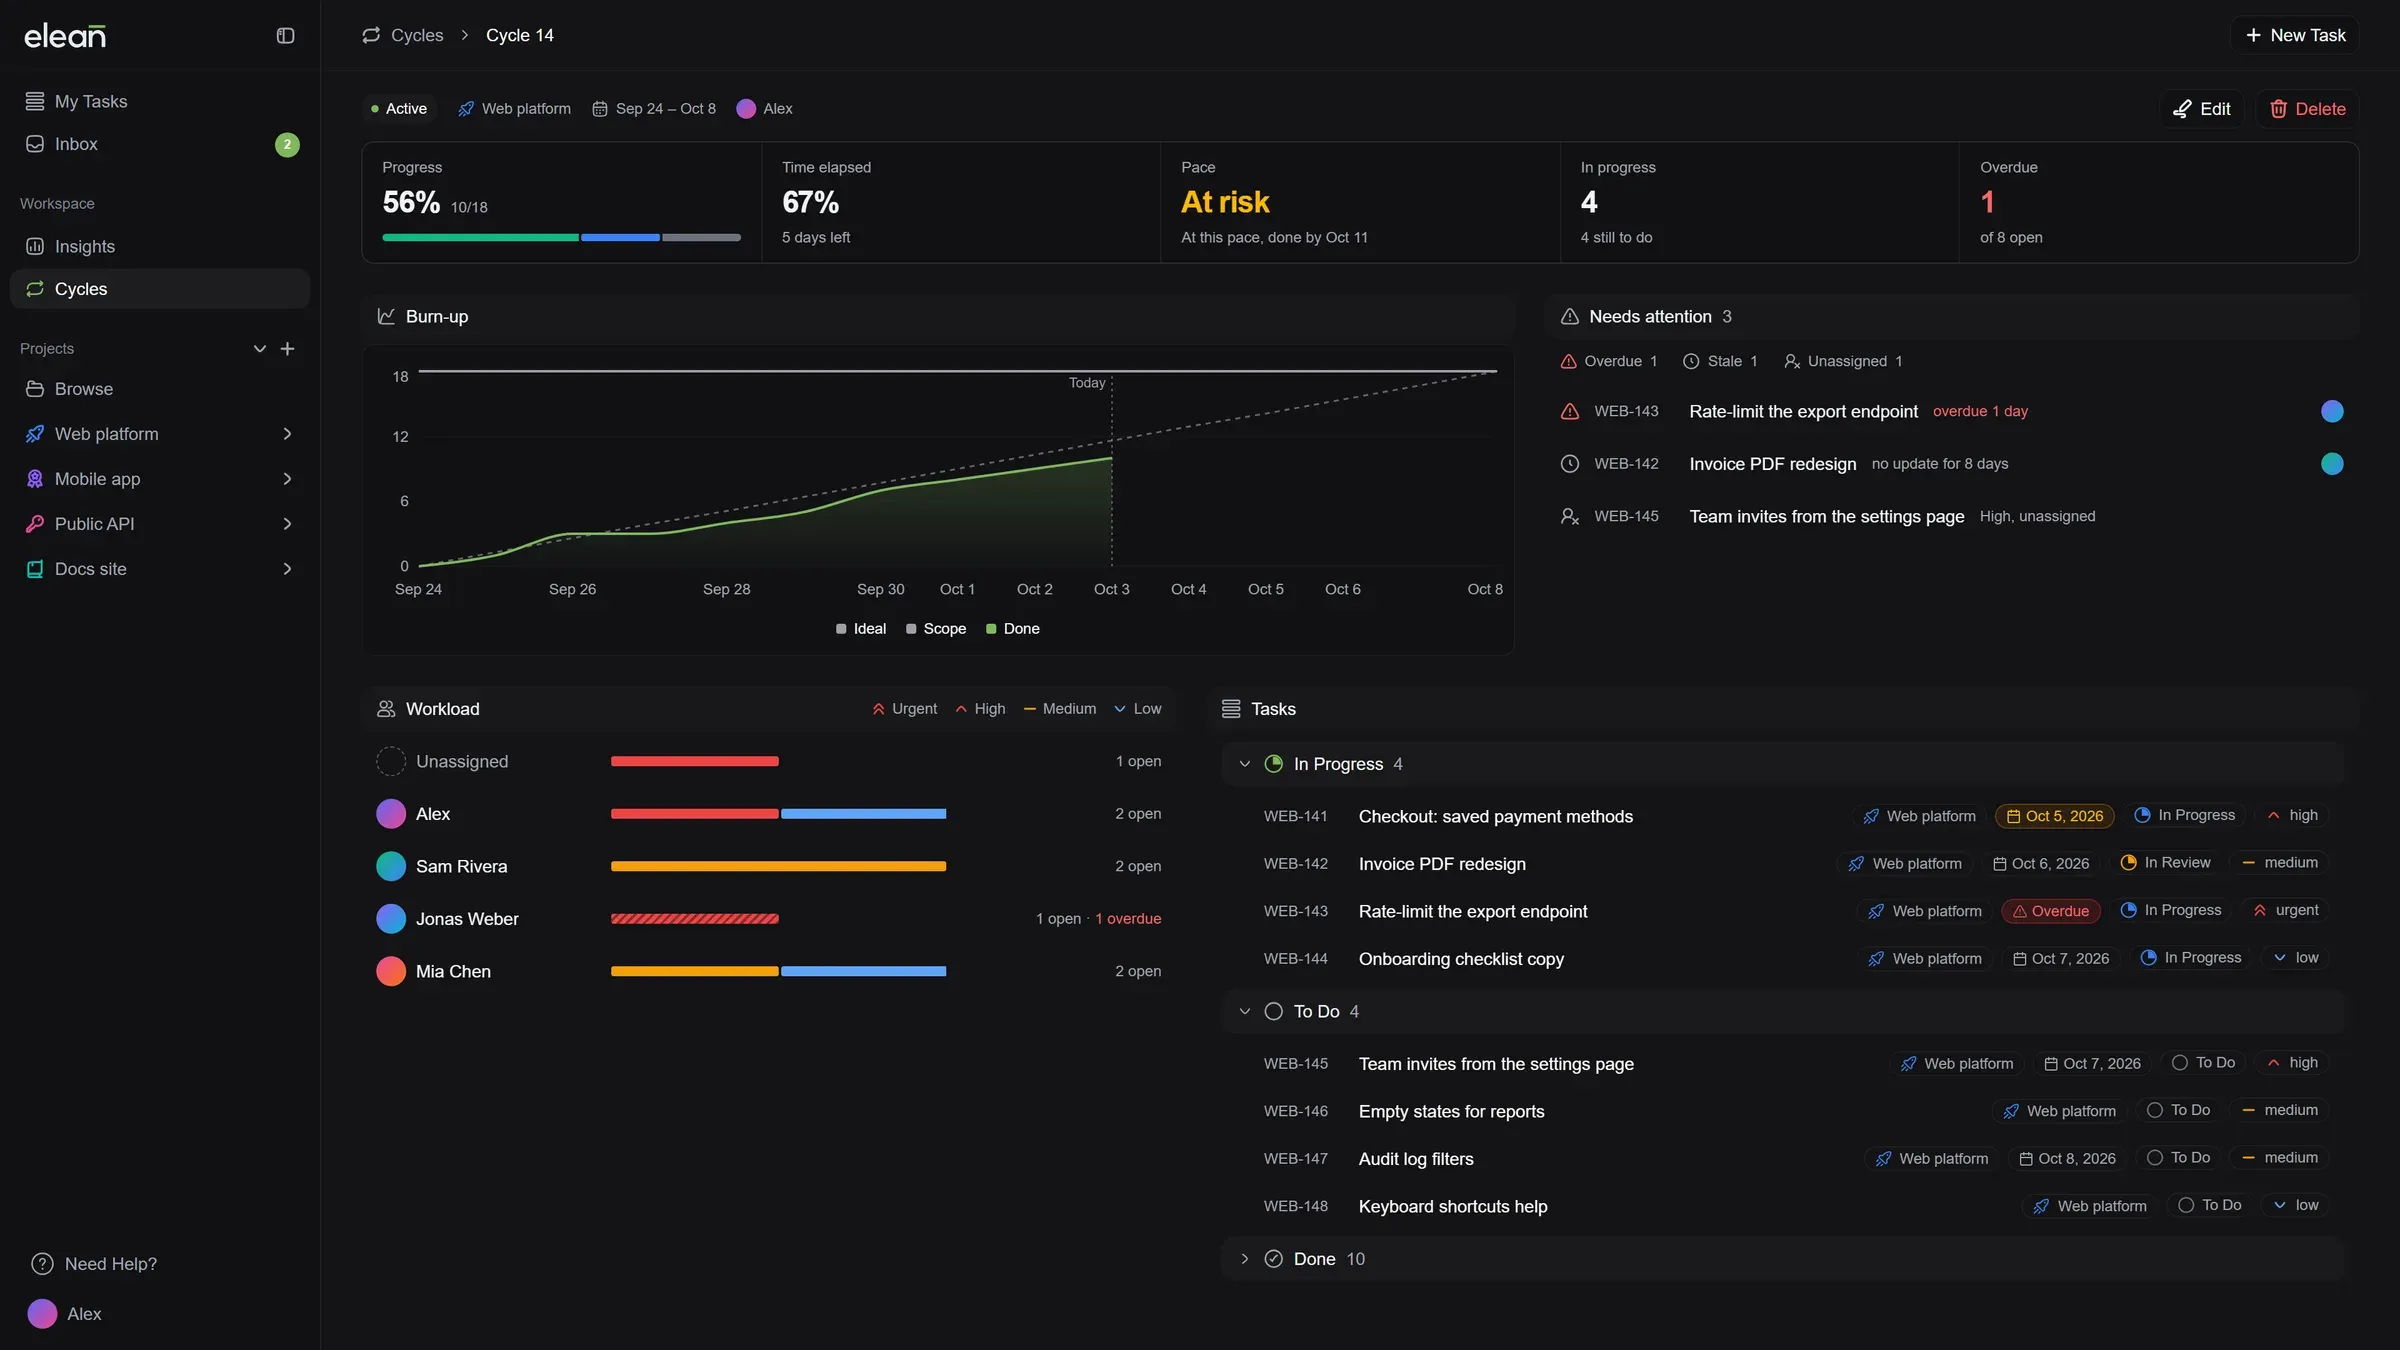Add a new project with the plus icon
Screen dimensions: 2400x1350
(288, 349)
